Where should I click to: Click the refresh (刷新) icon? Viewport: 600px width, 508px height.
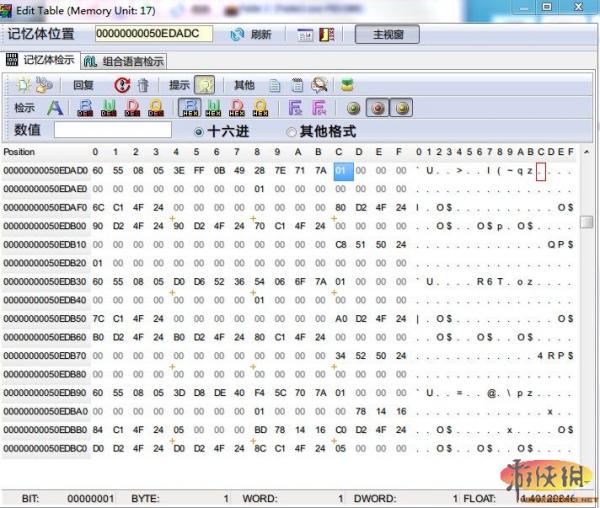point(237,34)
